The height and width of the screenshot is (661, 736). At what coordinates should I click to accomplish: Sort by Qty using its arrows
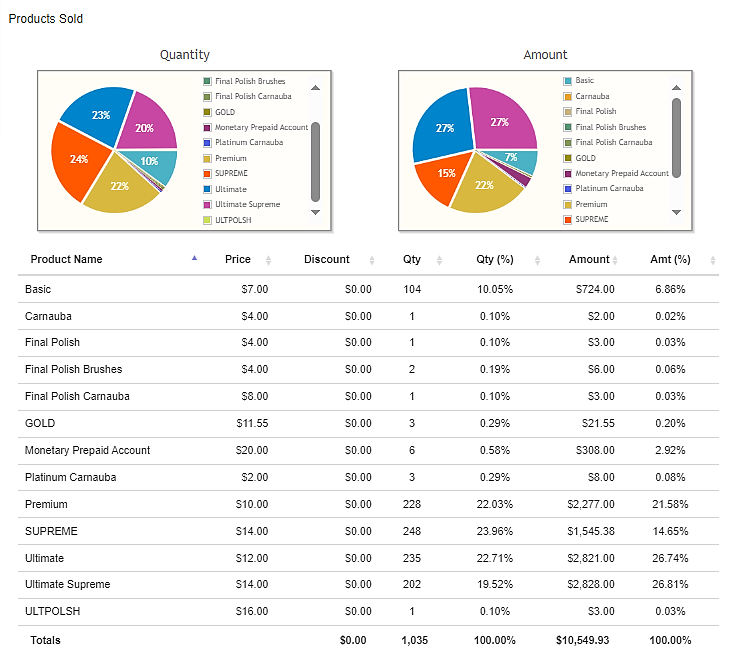coord(439,260)
